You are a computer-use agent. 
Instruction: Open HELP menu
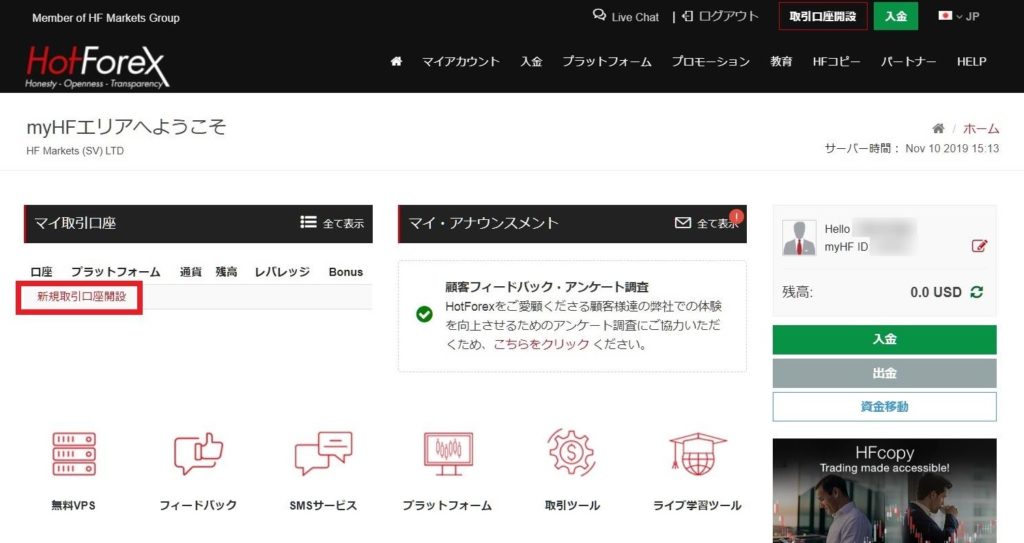(x=971, y=61)
